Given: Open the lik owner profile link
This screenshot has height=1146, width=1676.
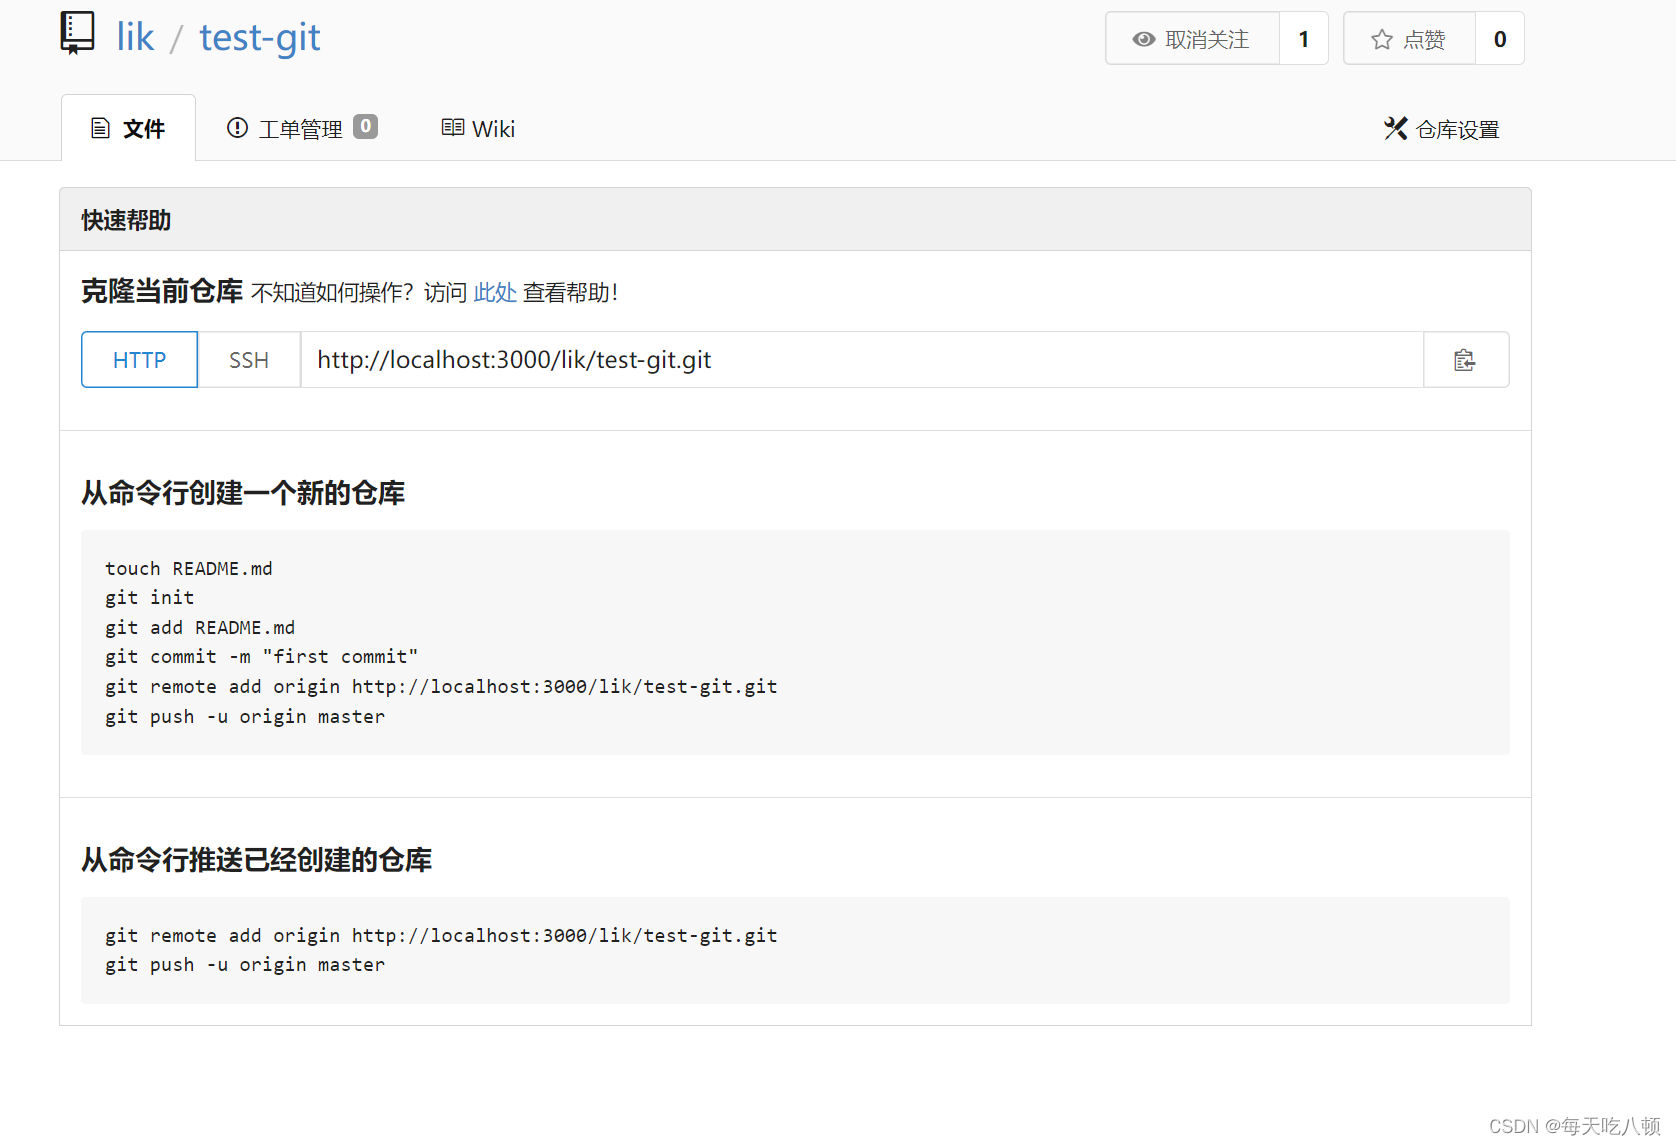Looking at the screenshot, I should tap(135, 38).
